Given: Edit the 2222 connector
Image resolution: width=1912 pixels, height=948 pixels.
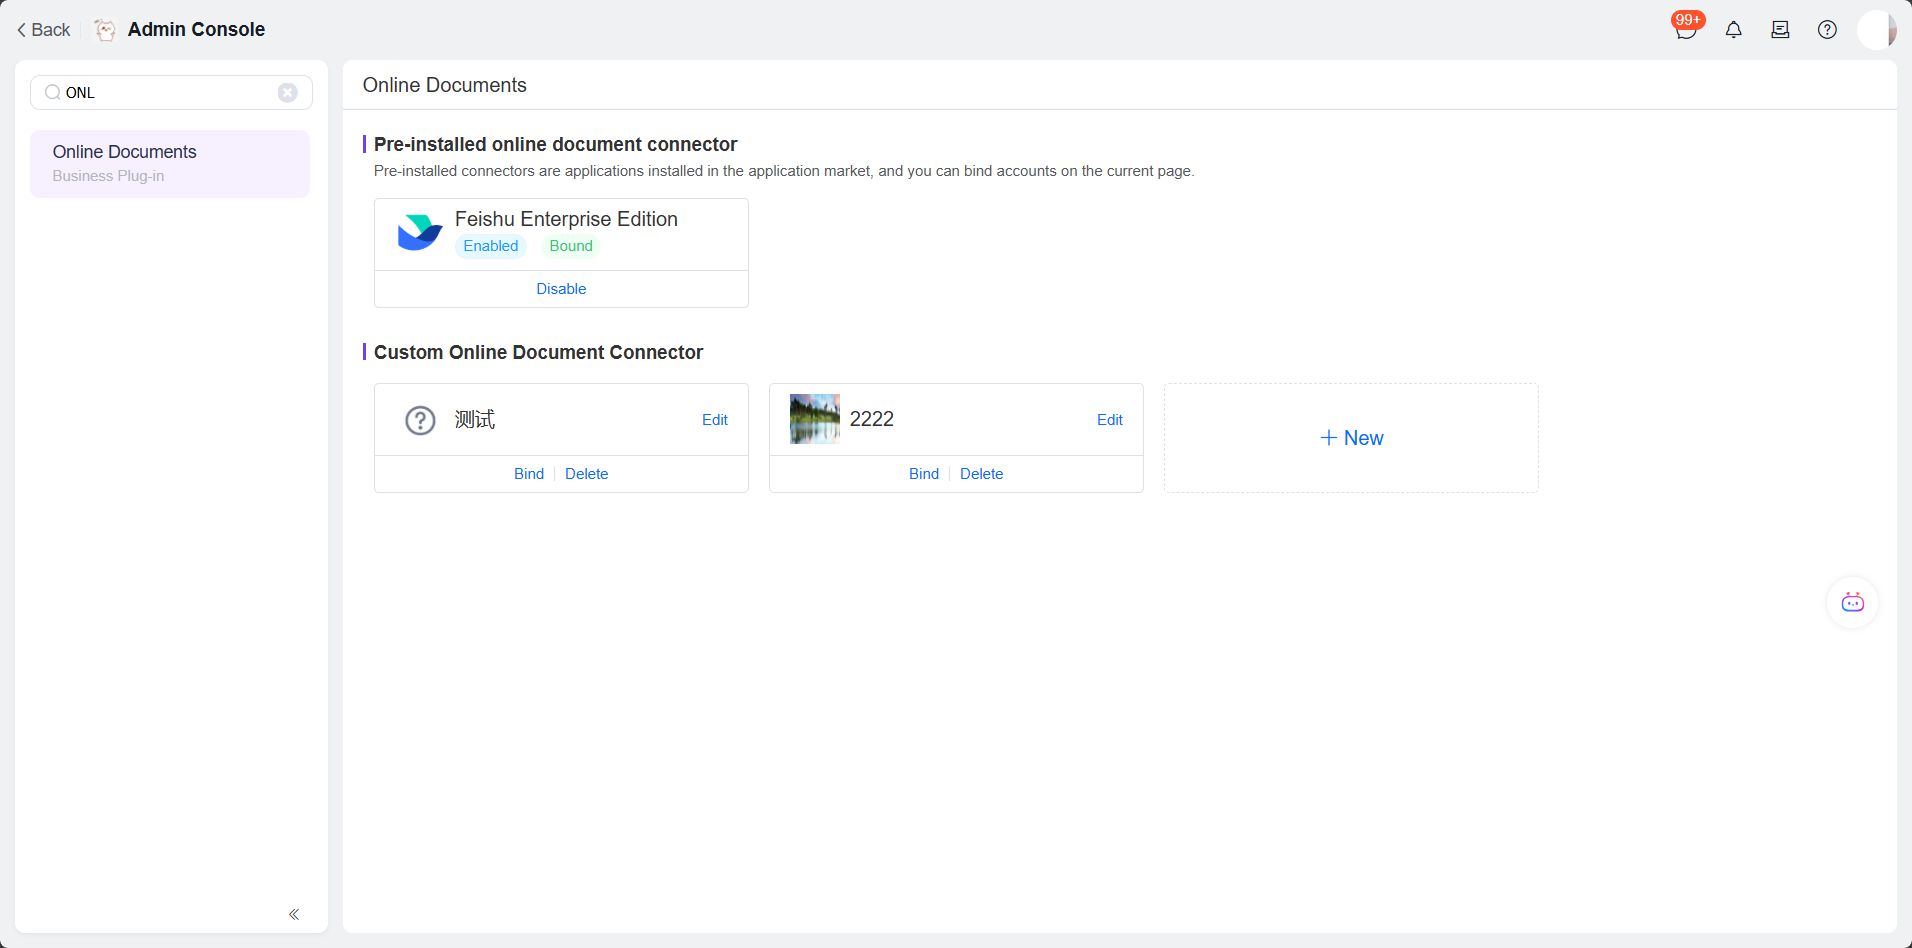Looking at the screenshot, I should (1109, 420).
